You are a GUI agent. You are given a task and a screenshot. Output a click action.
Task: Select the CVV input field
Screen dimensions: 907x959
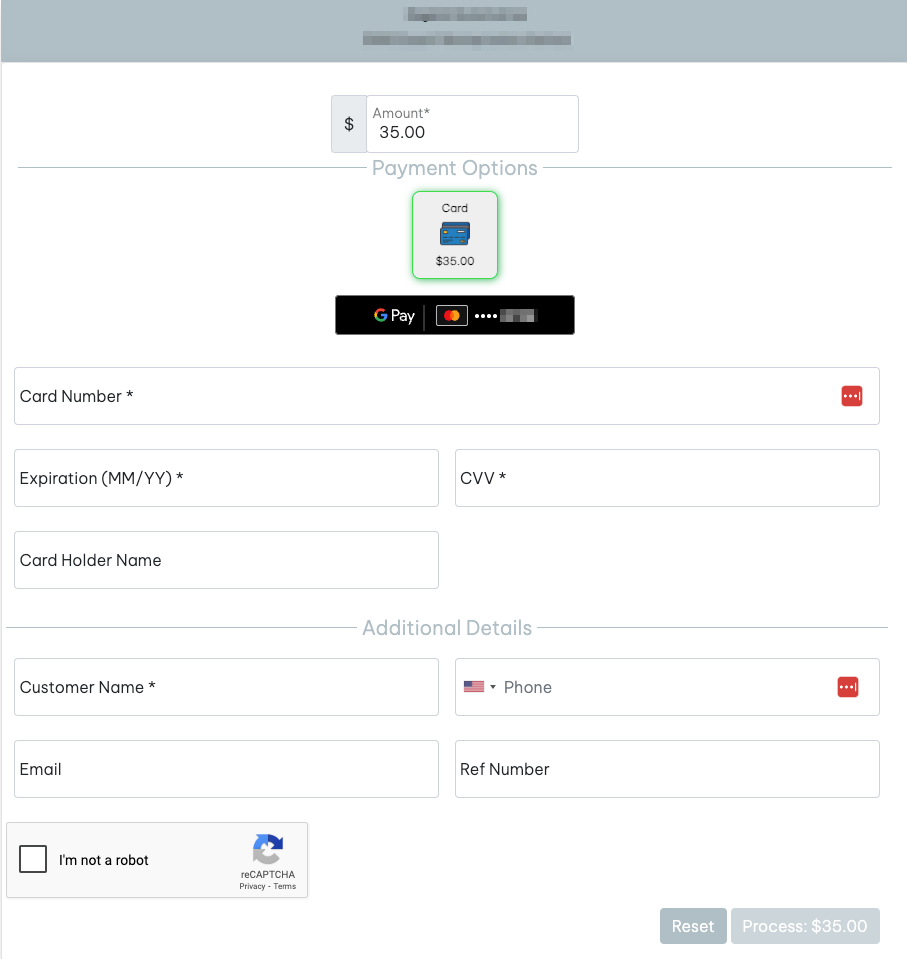click(667, 478)
